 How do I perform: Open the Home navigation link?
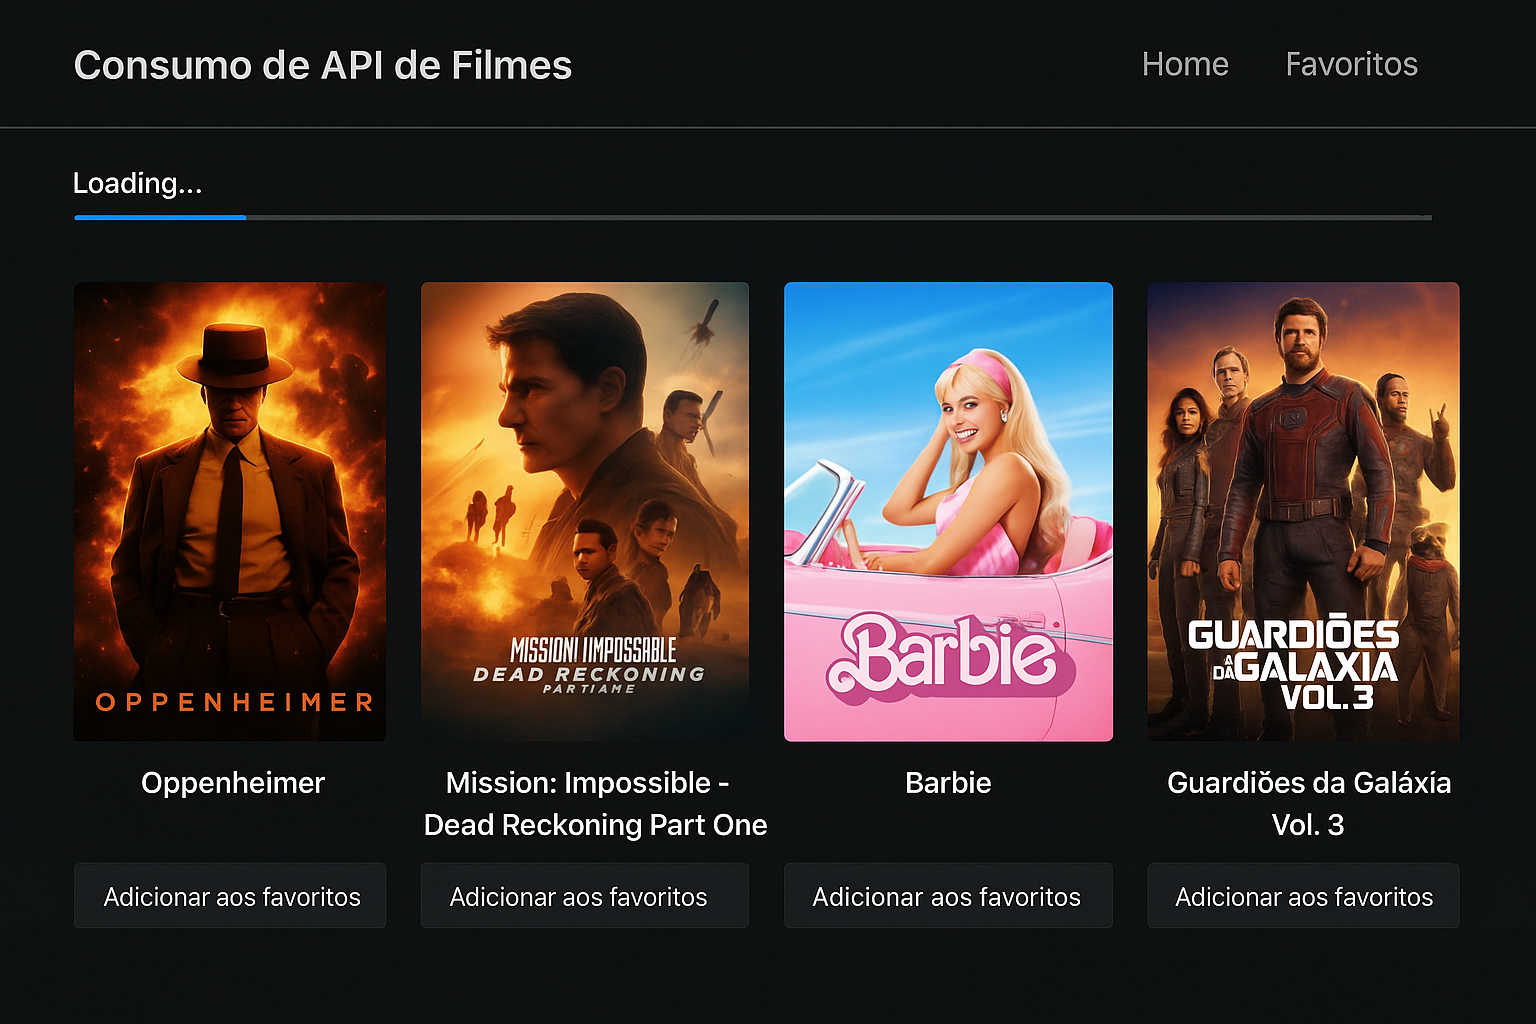click(x=1185, y=64)
